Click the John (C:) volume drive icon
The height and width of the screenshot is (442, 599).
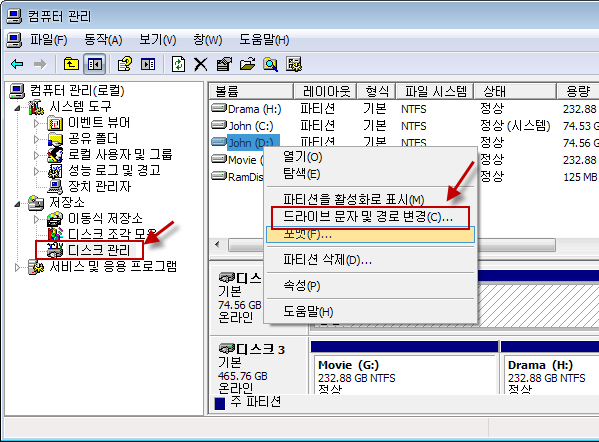[x=219, y=125]
